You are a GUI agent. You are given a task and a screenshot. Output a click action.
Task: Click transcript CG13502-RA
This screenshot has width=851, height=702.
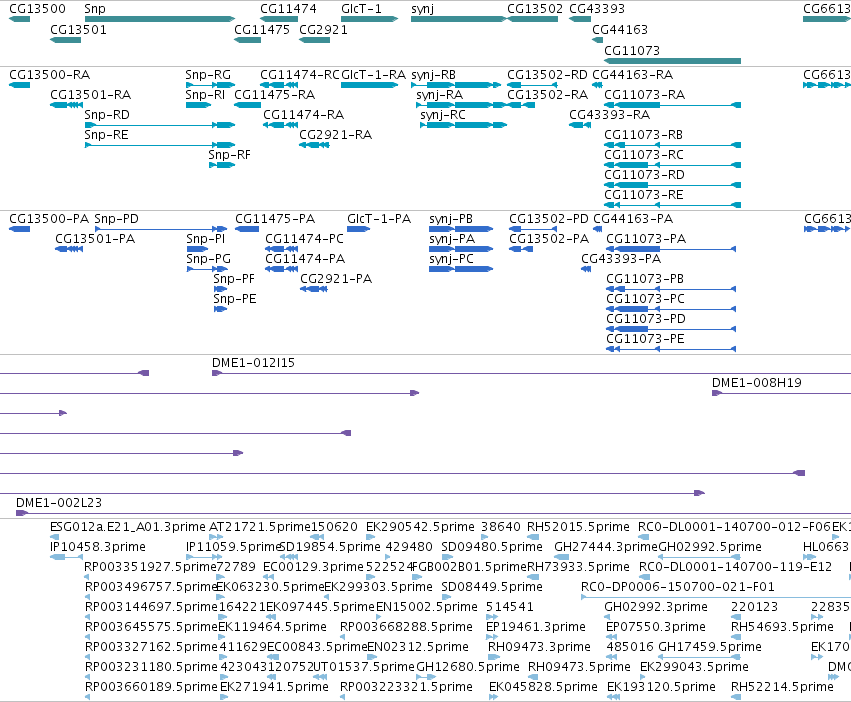pos(548,94)
